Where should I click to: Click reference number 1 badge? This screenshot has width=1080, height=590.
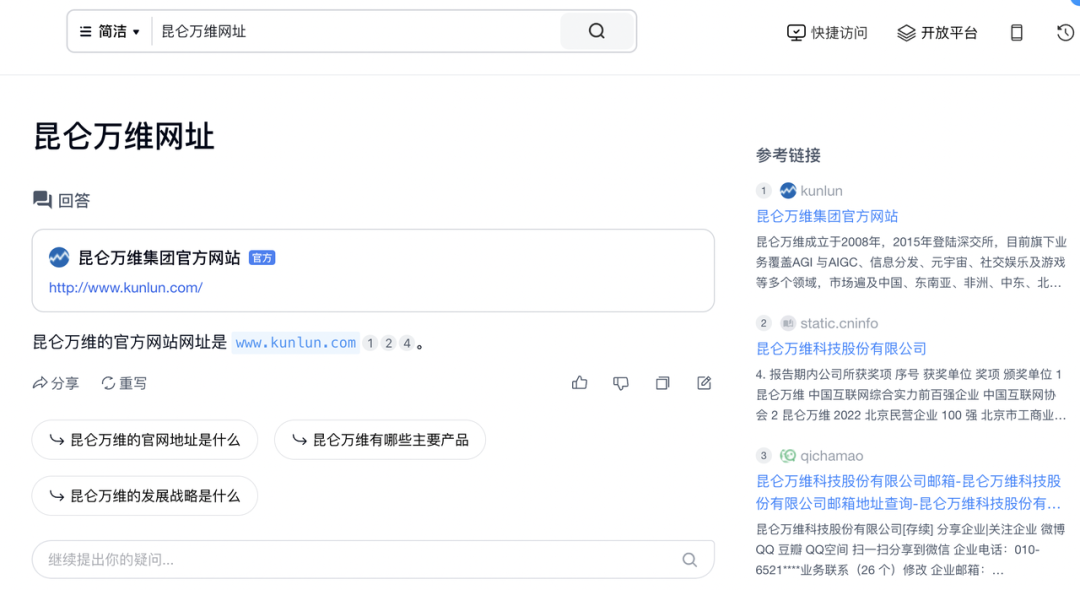coord(763,191)
